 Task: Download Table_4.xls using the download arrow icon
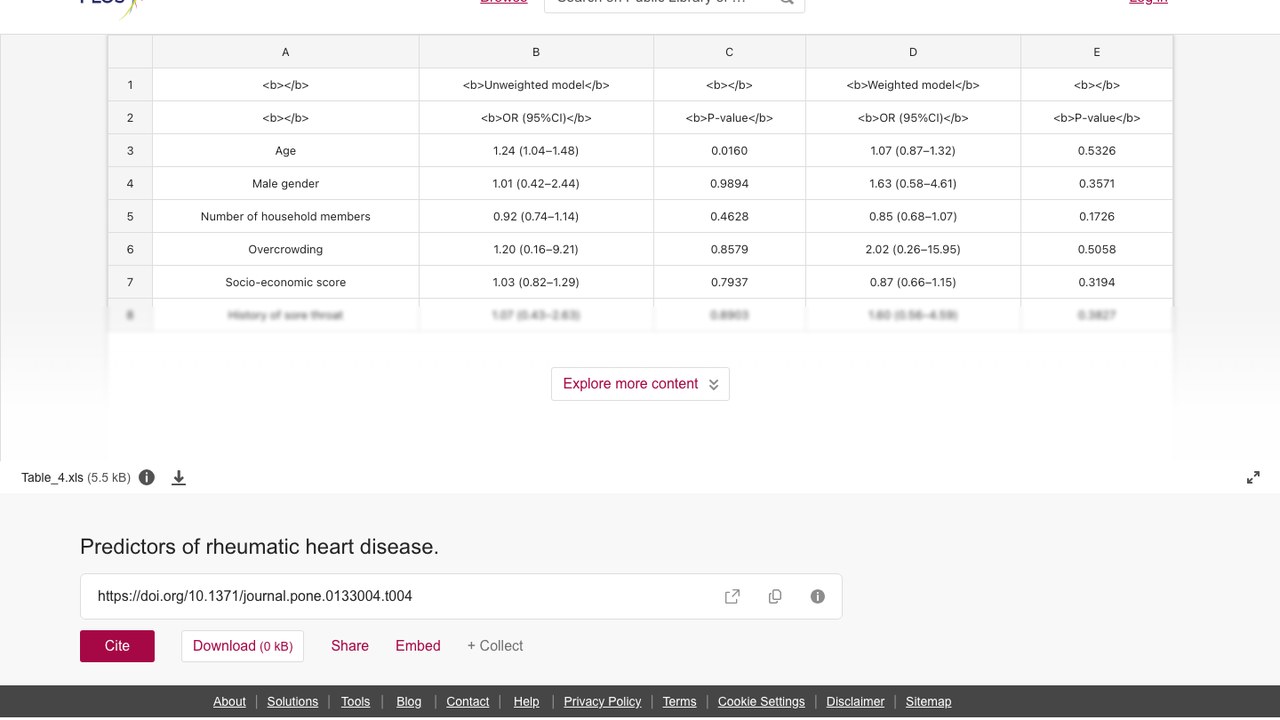click(x=179, y=477)
